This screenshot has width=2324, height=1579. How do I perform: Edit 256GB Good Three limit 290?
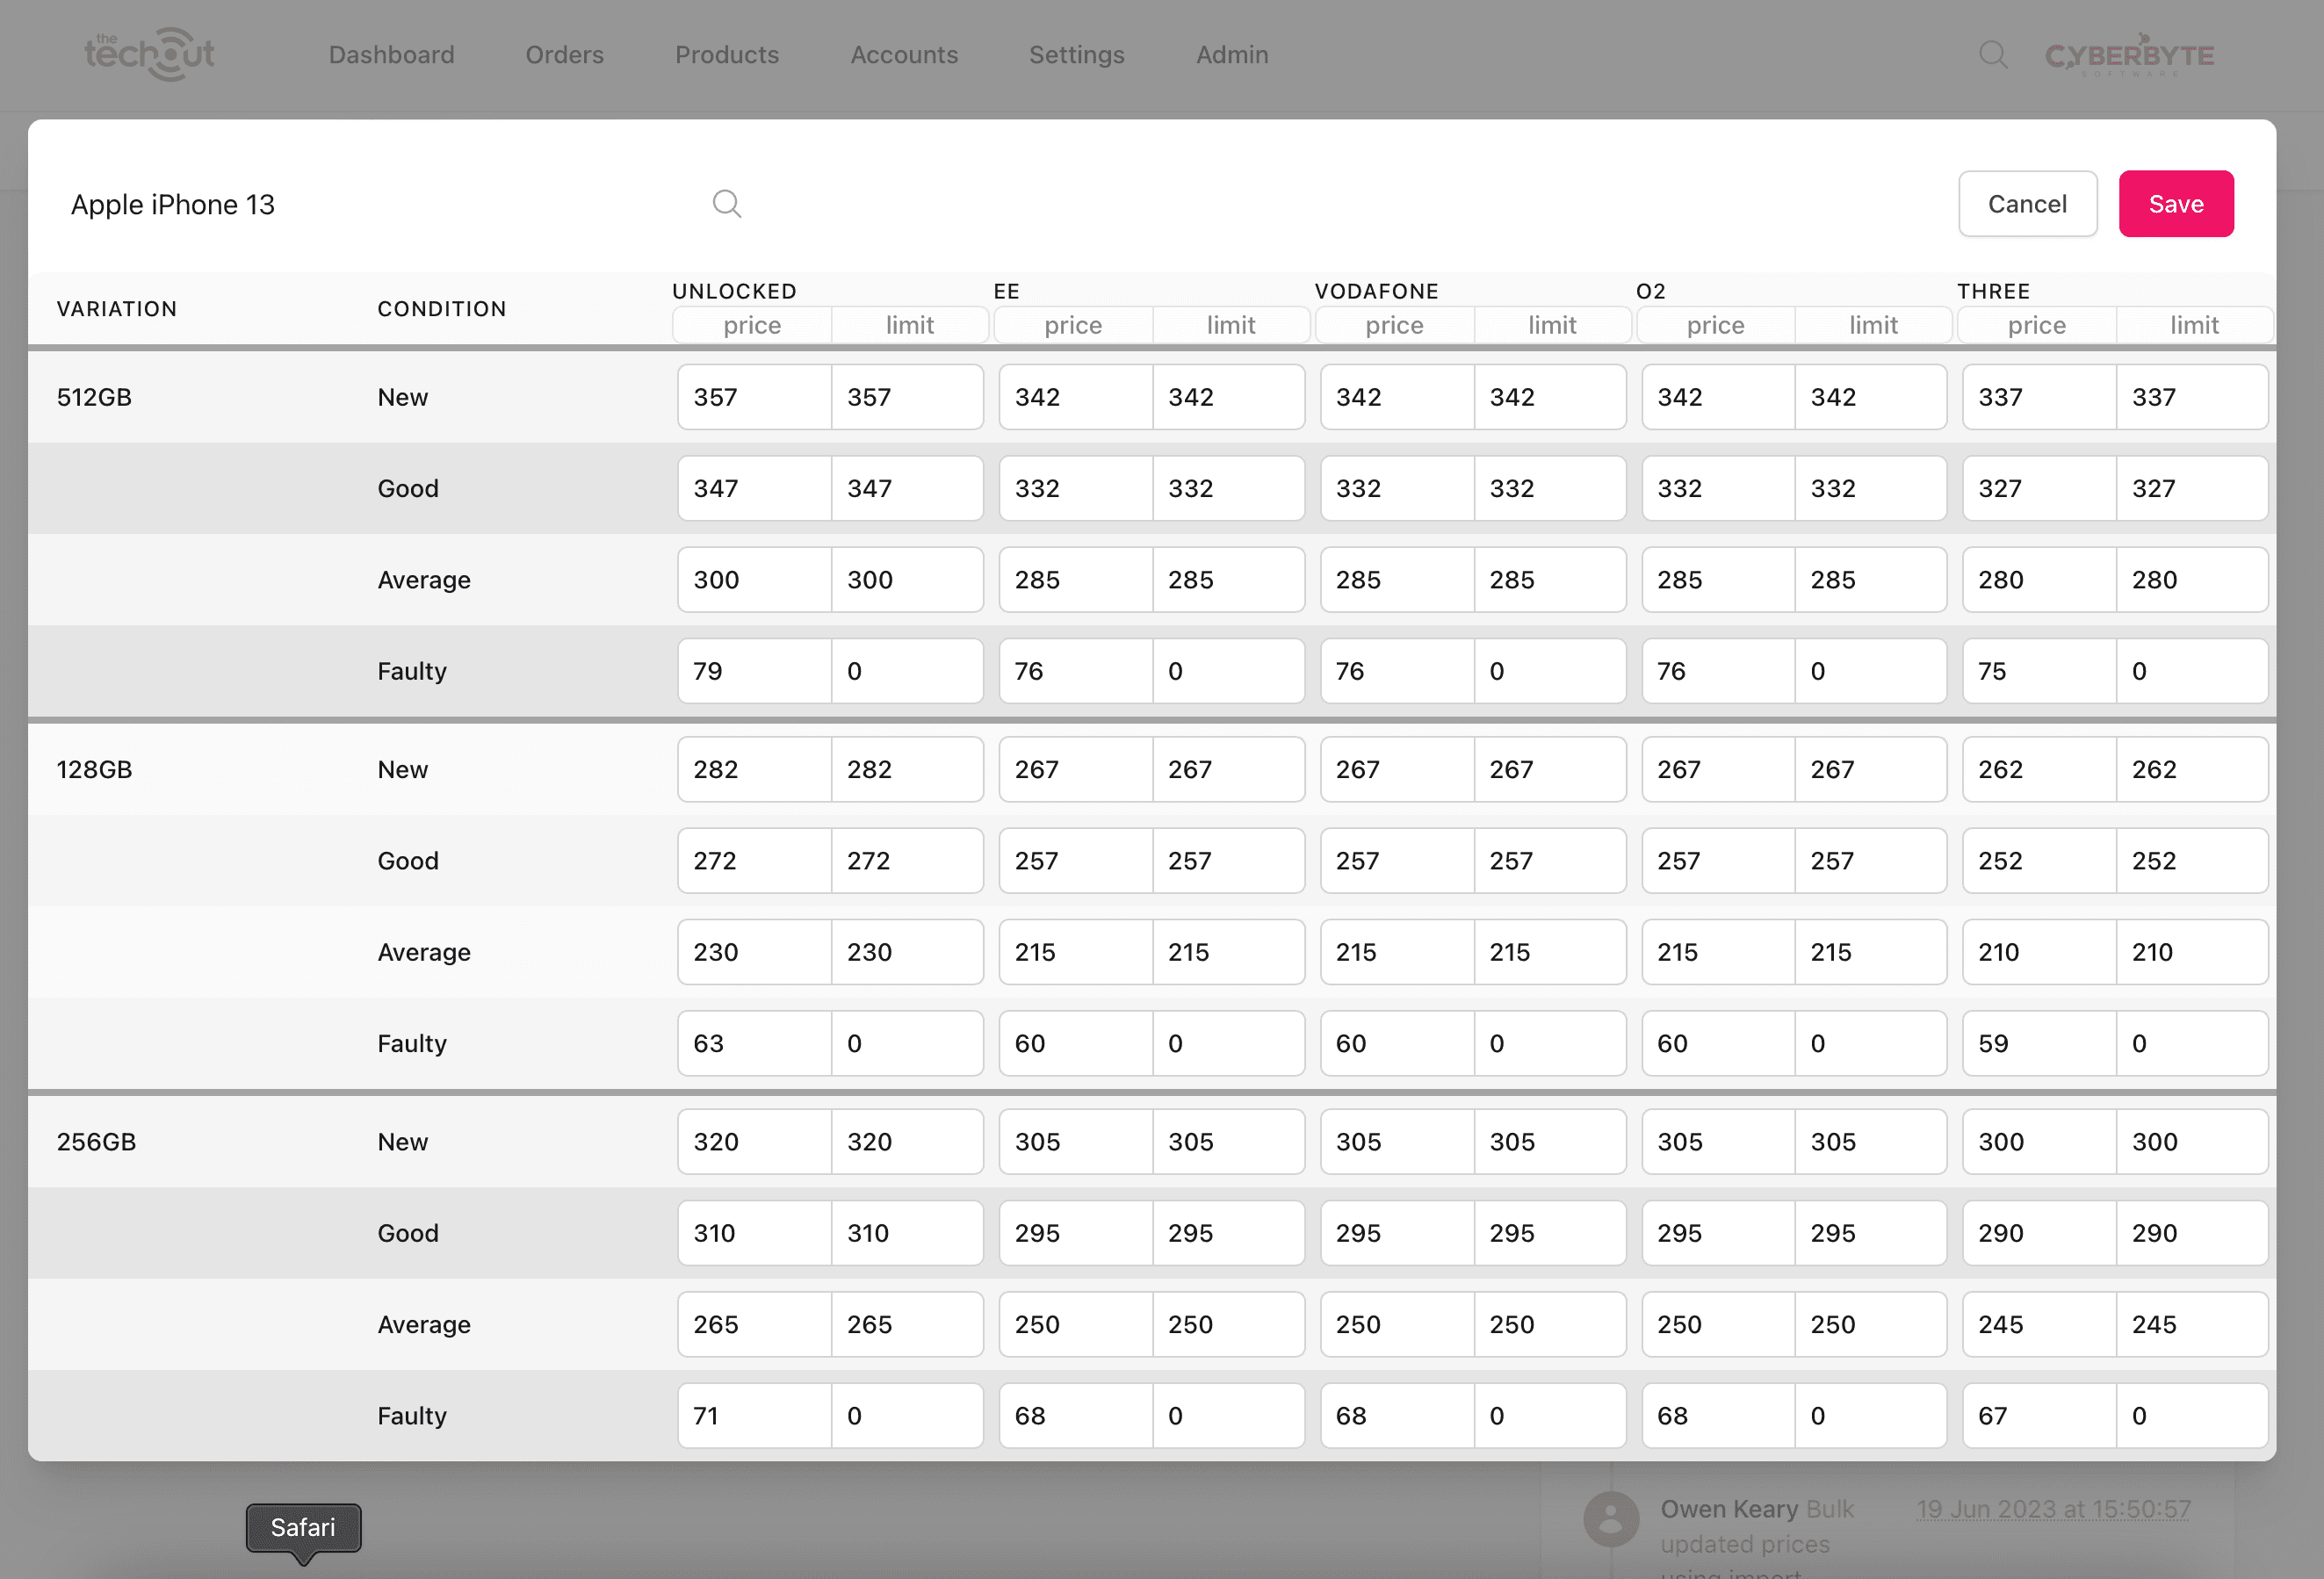pyautogui.click(x=2192, y=1233)
